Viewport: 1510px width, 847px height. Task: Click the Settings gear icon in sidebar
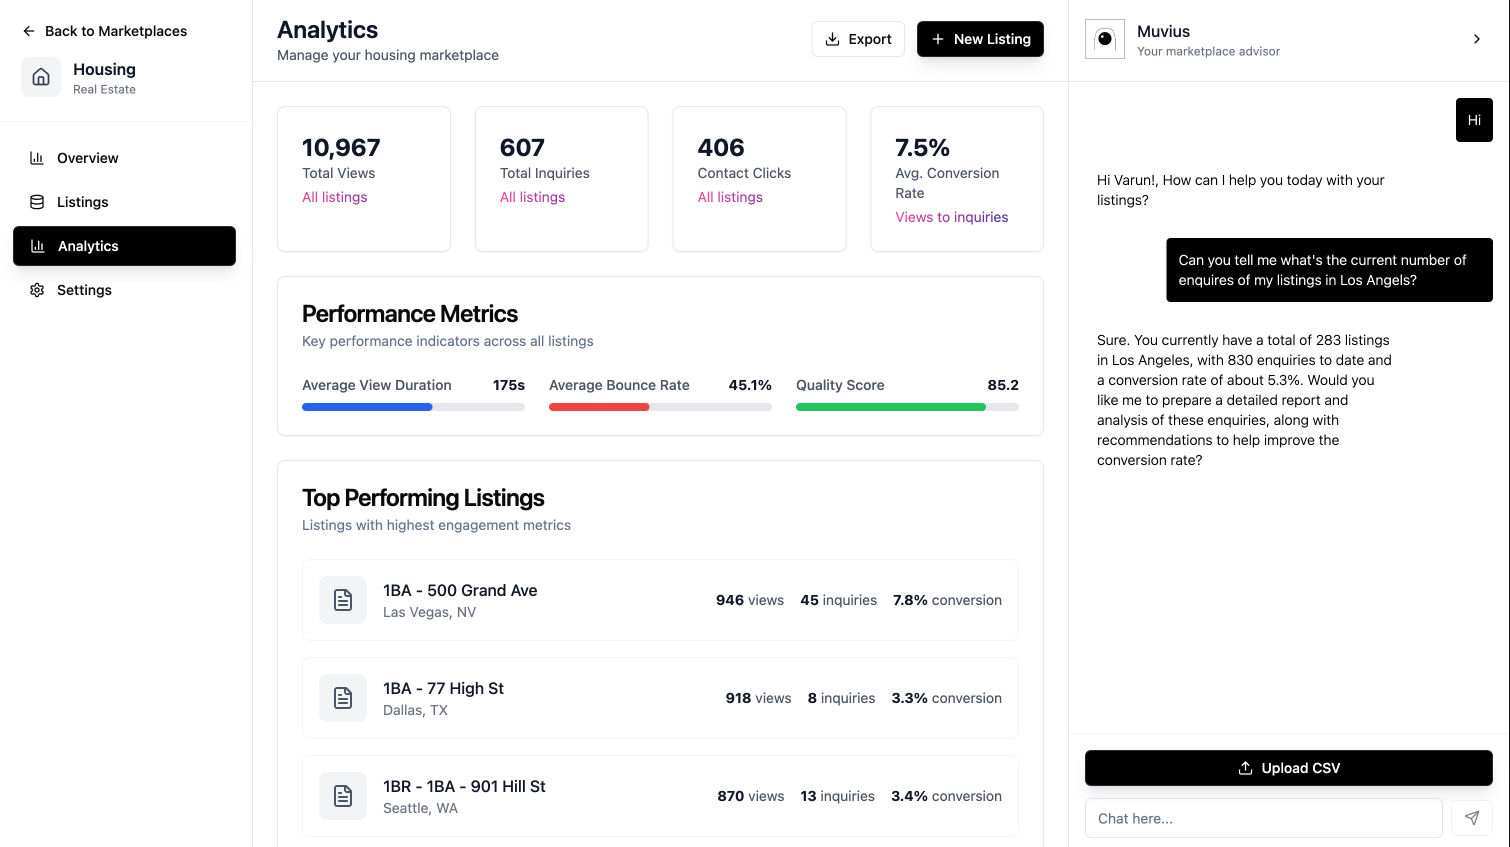point(37,290)
